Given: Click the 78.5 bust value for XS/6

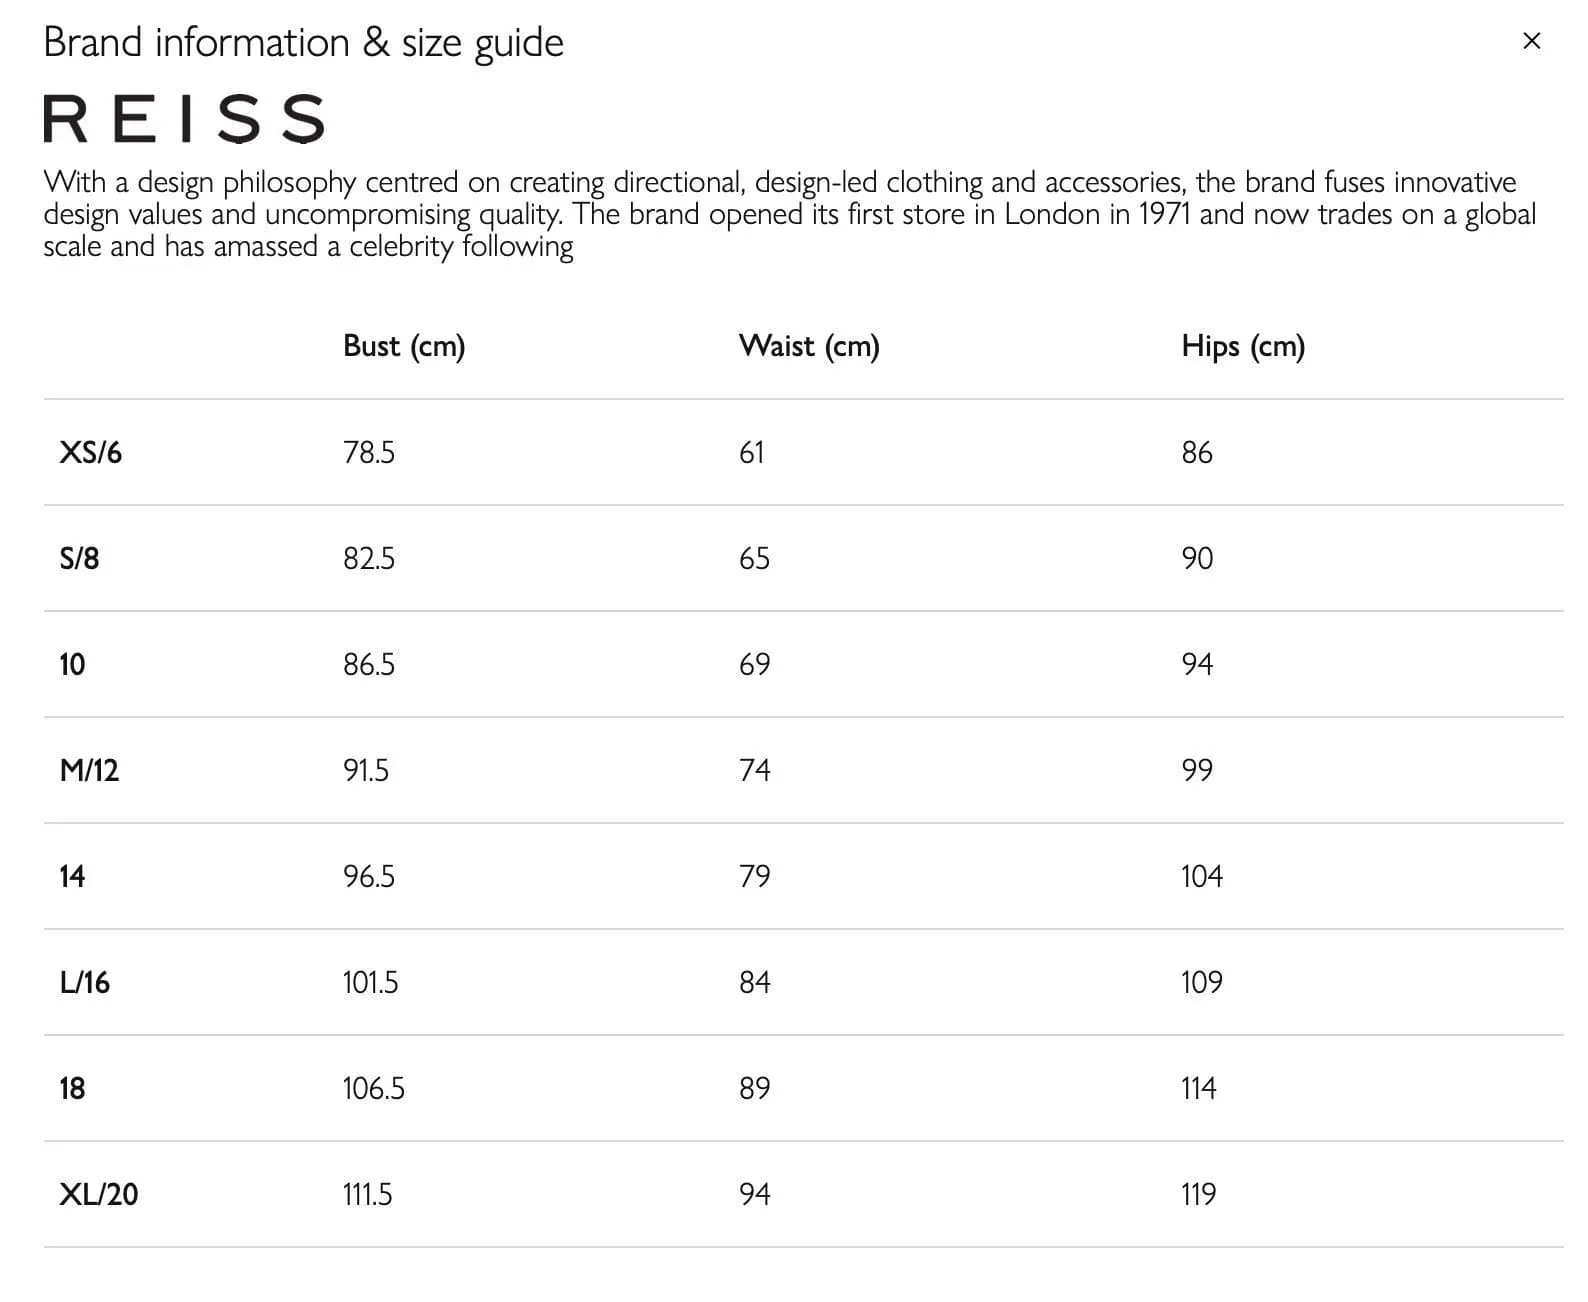Looking at the screenshot, I should [x=369, y=453].
